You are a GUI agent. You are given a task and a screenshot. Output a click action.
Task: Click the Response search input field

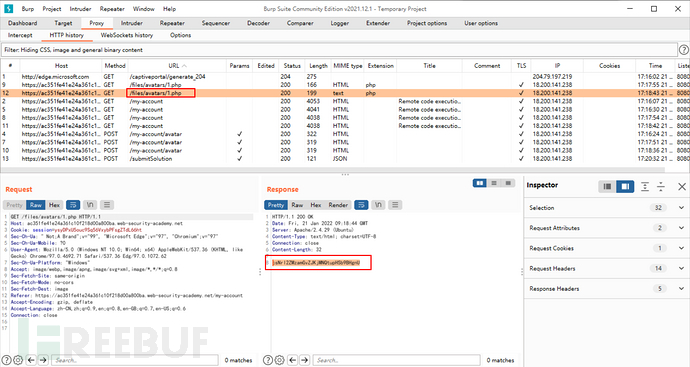pos(396,360)
